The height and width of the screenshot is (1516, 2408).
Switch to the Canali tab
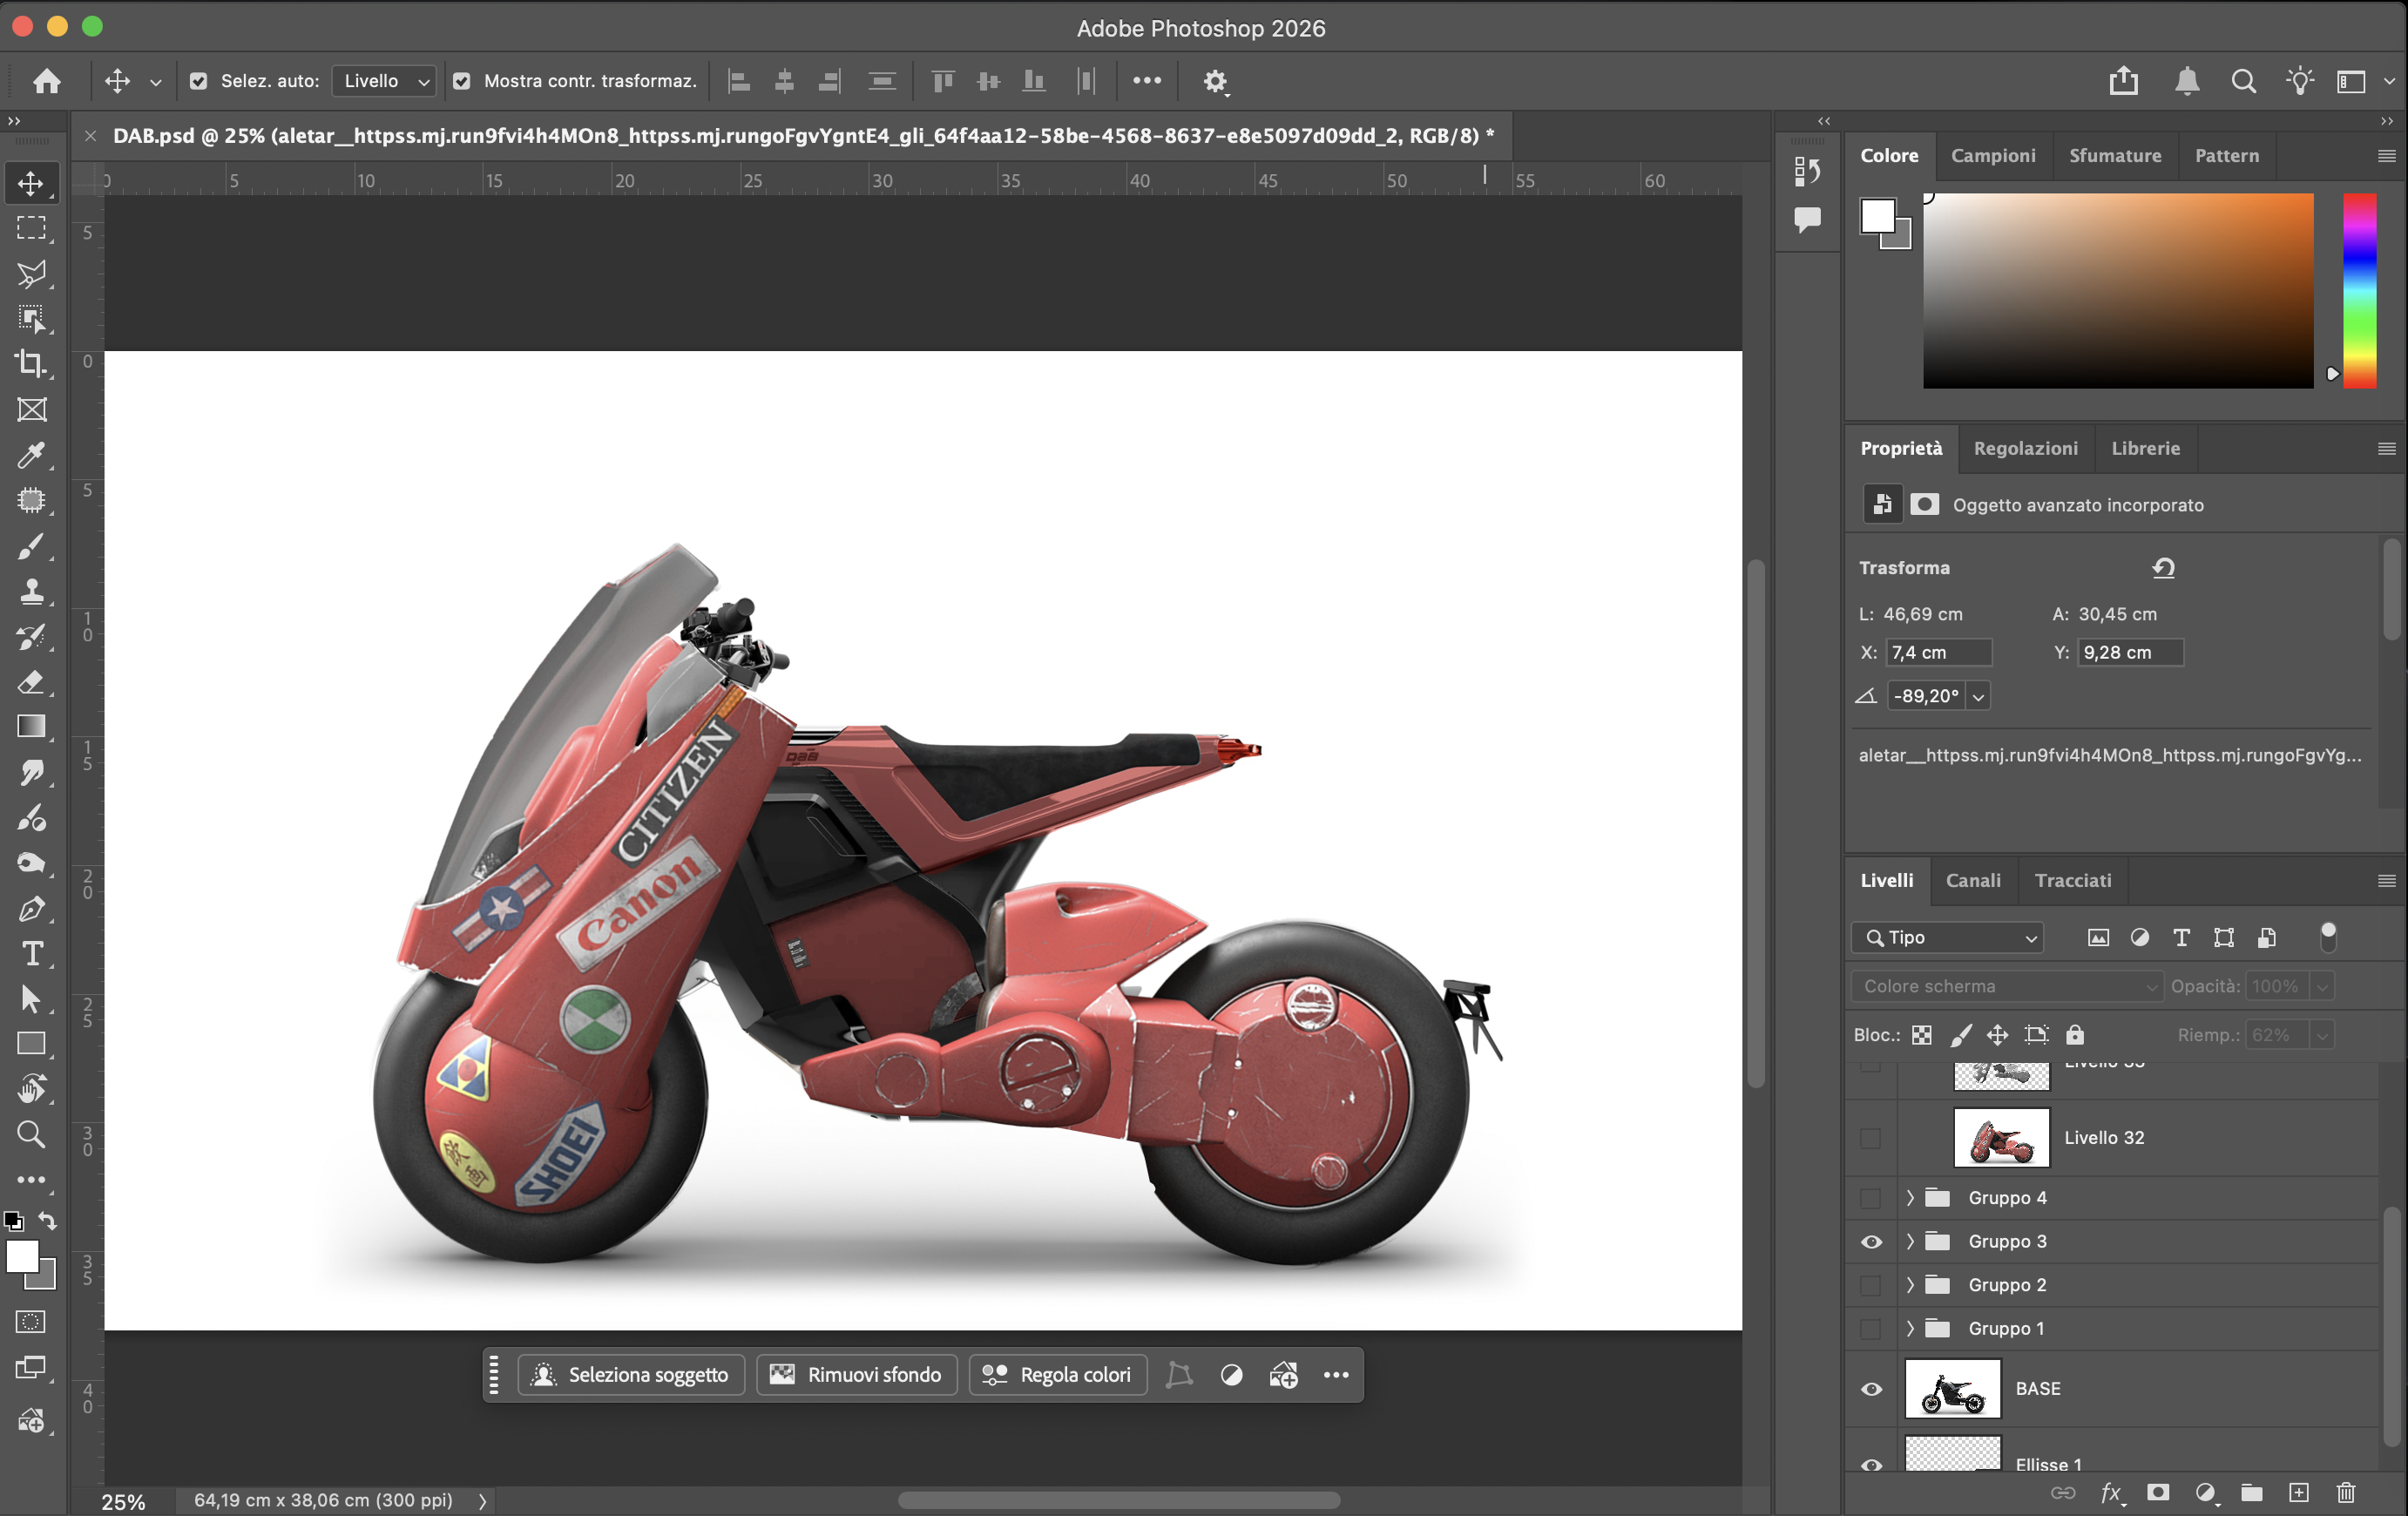(x=1972, y=881)
